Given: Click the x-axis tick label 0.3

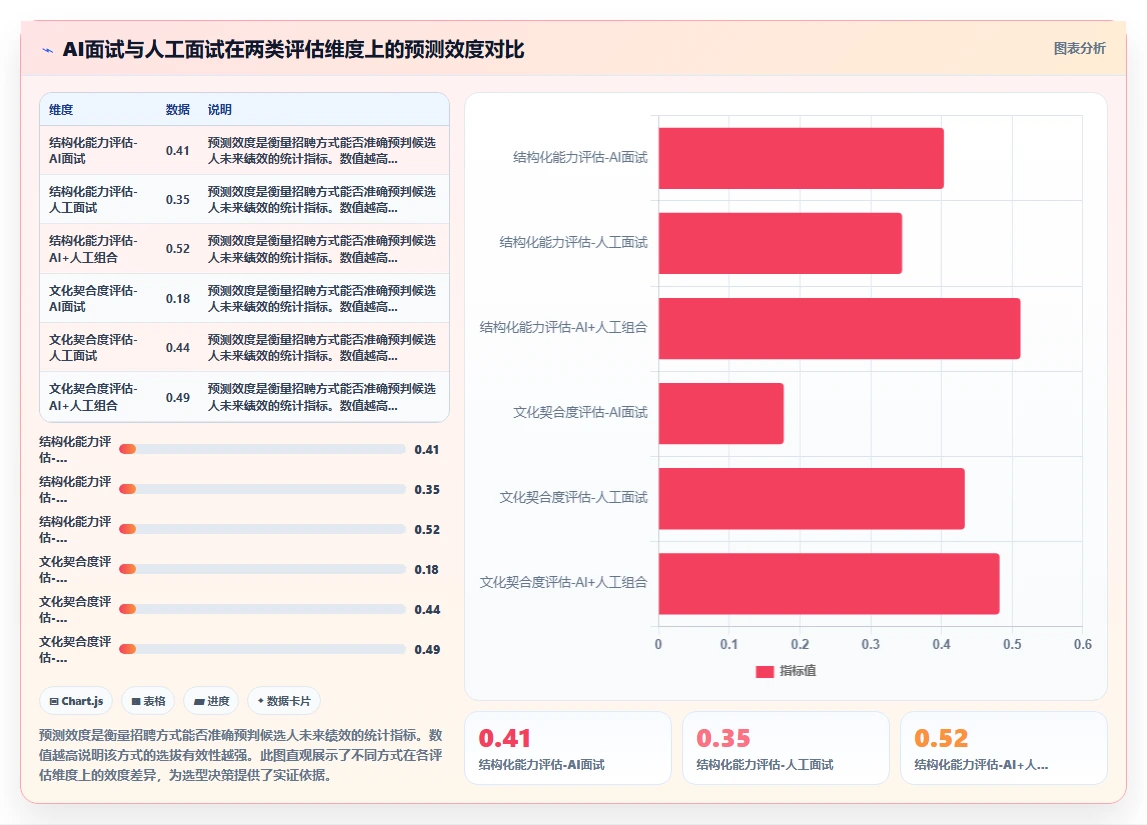Looking at the screenshot, I should 870,644.
